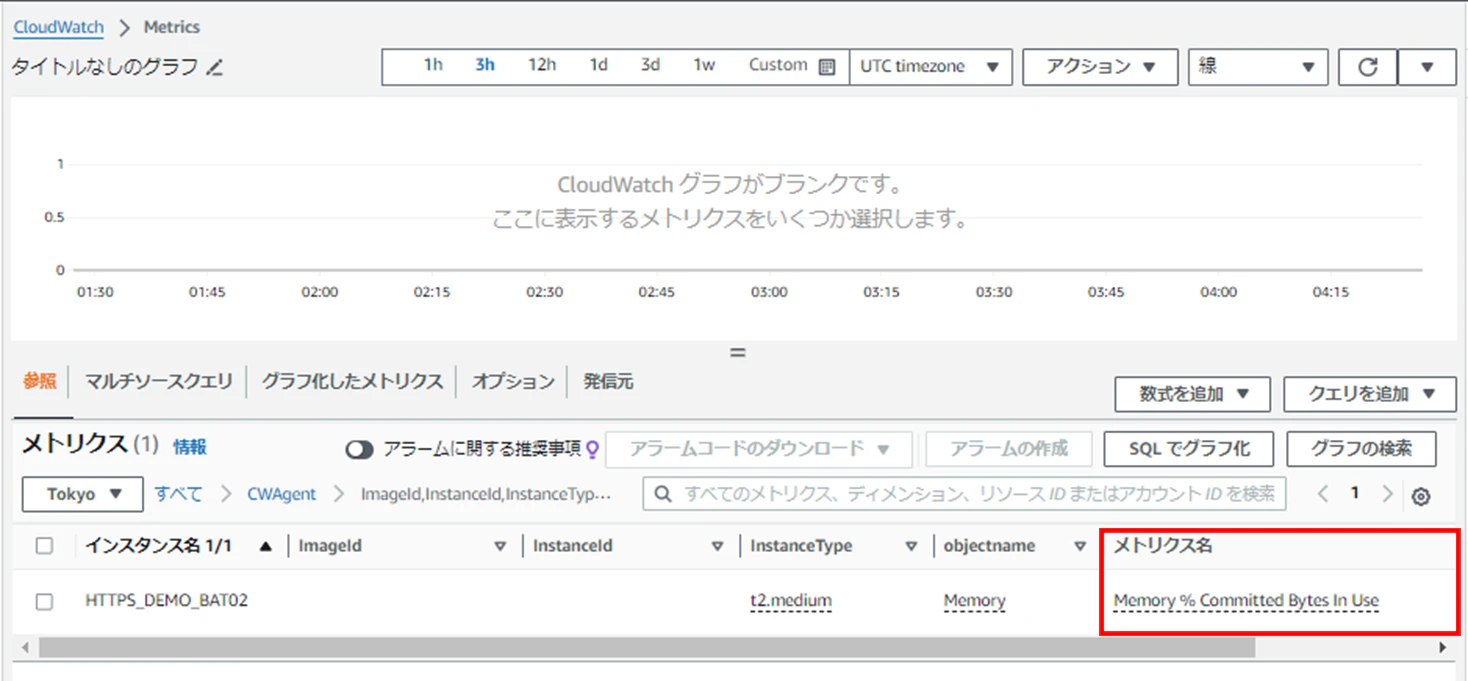1468x681 pixels.
Task: Open the UTC timezone dropdown
Action: click(930, 67)
